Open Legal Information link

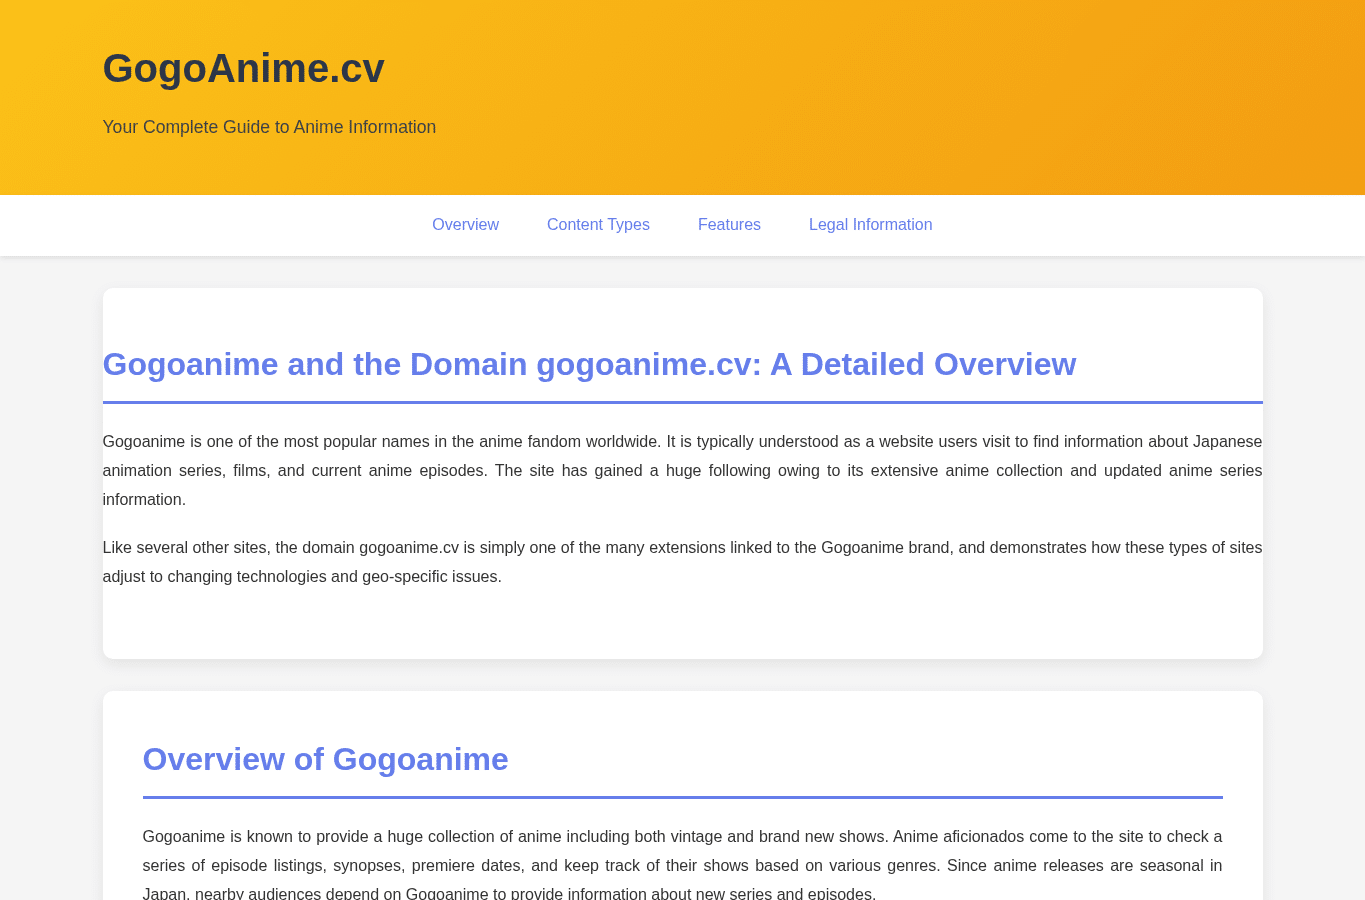pyautogui.click(x=870, y=225)
